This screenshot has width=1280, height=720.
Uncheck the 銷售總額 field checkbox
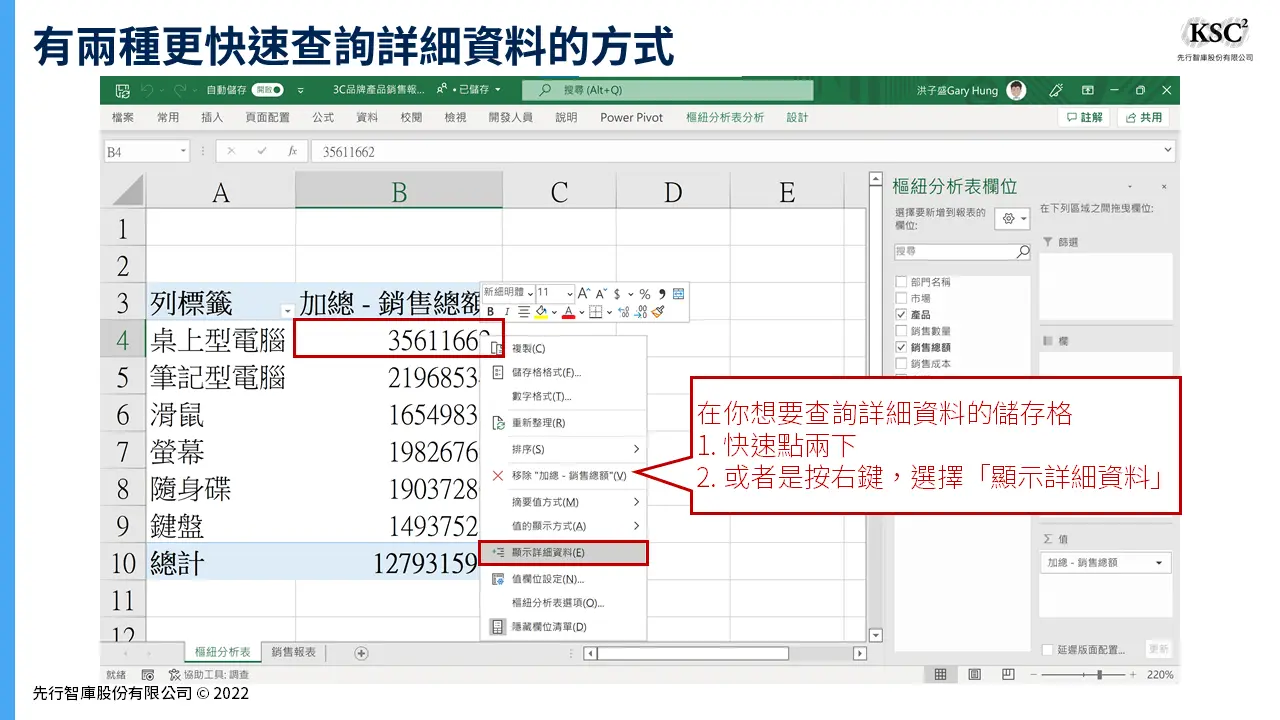point(901,347)
